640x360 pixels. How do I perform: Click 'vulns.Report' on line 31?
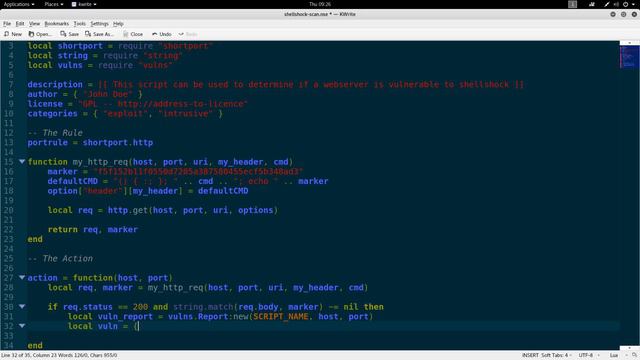pyautogui.click(x=198, y=316)
